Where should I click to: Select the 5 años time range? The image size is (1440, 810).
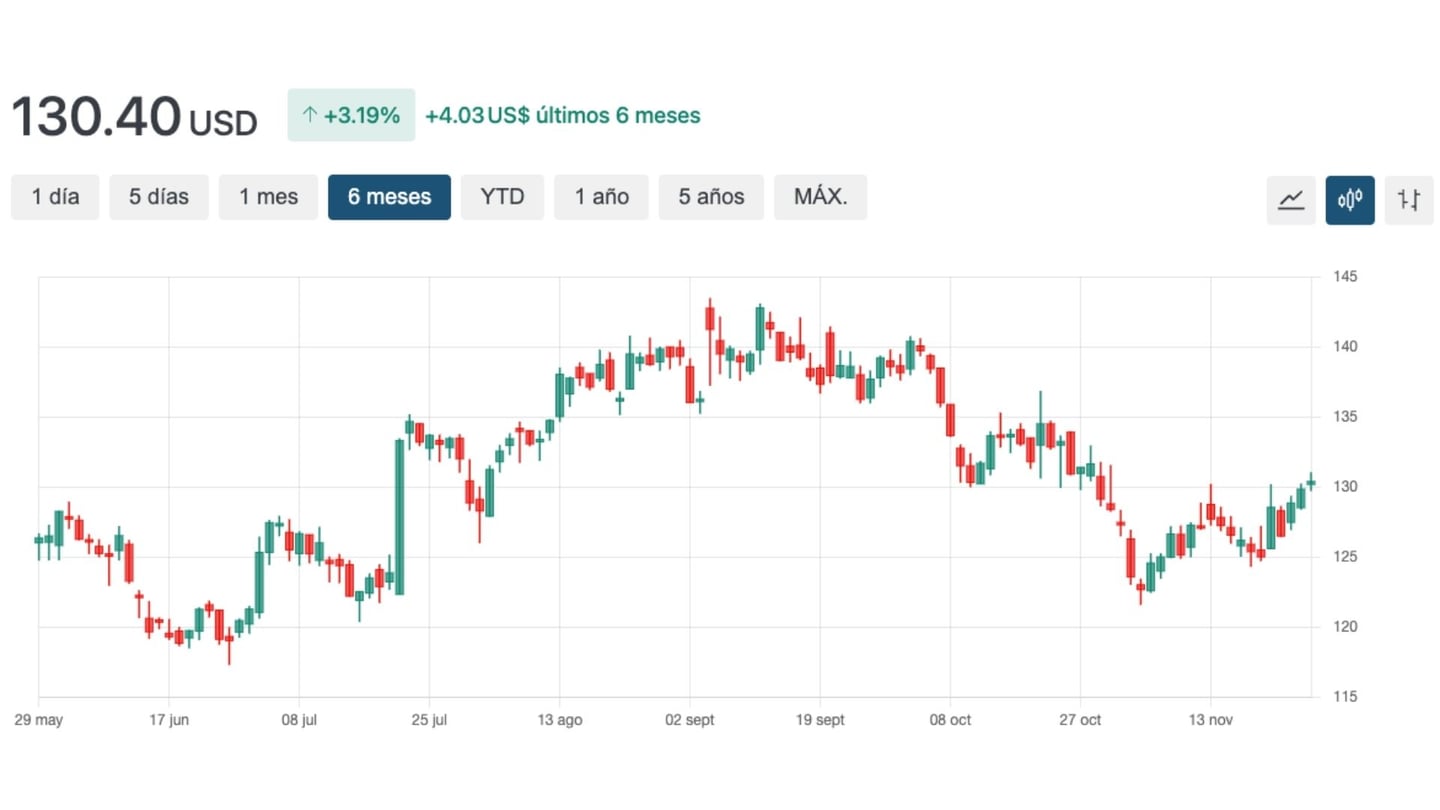click(x=711, y=197)
